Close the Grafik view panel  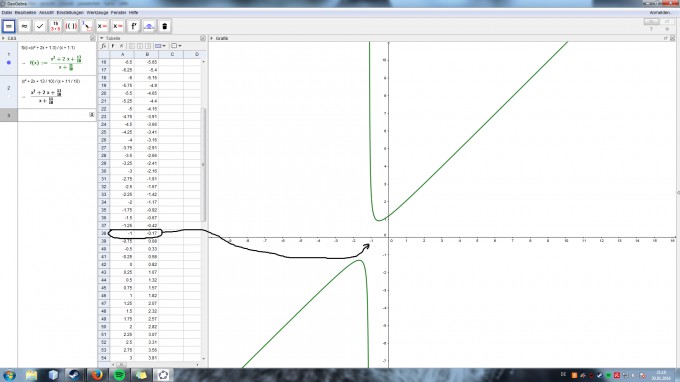[x=673, y=38]
